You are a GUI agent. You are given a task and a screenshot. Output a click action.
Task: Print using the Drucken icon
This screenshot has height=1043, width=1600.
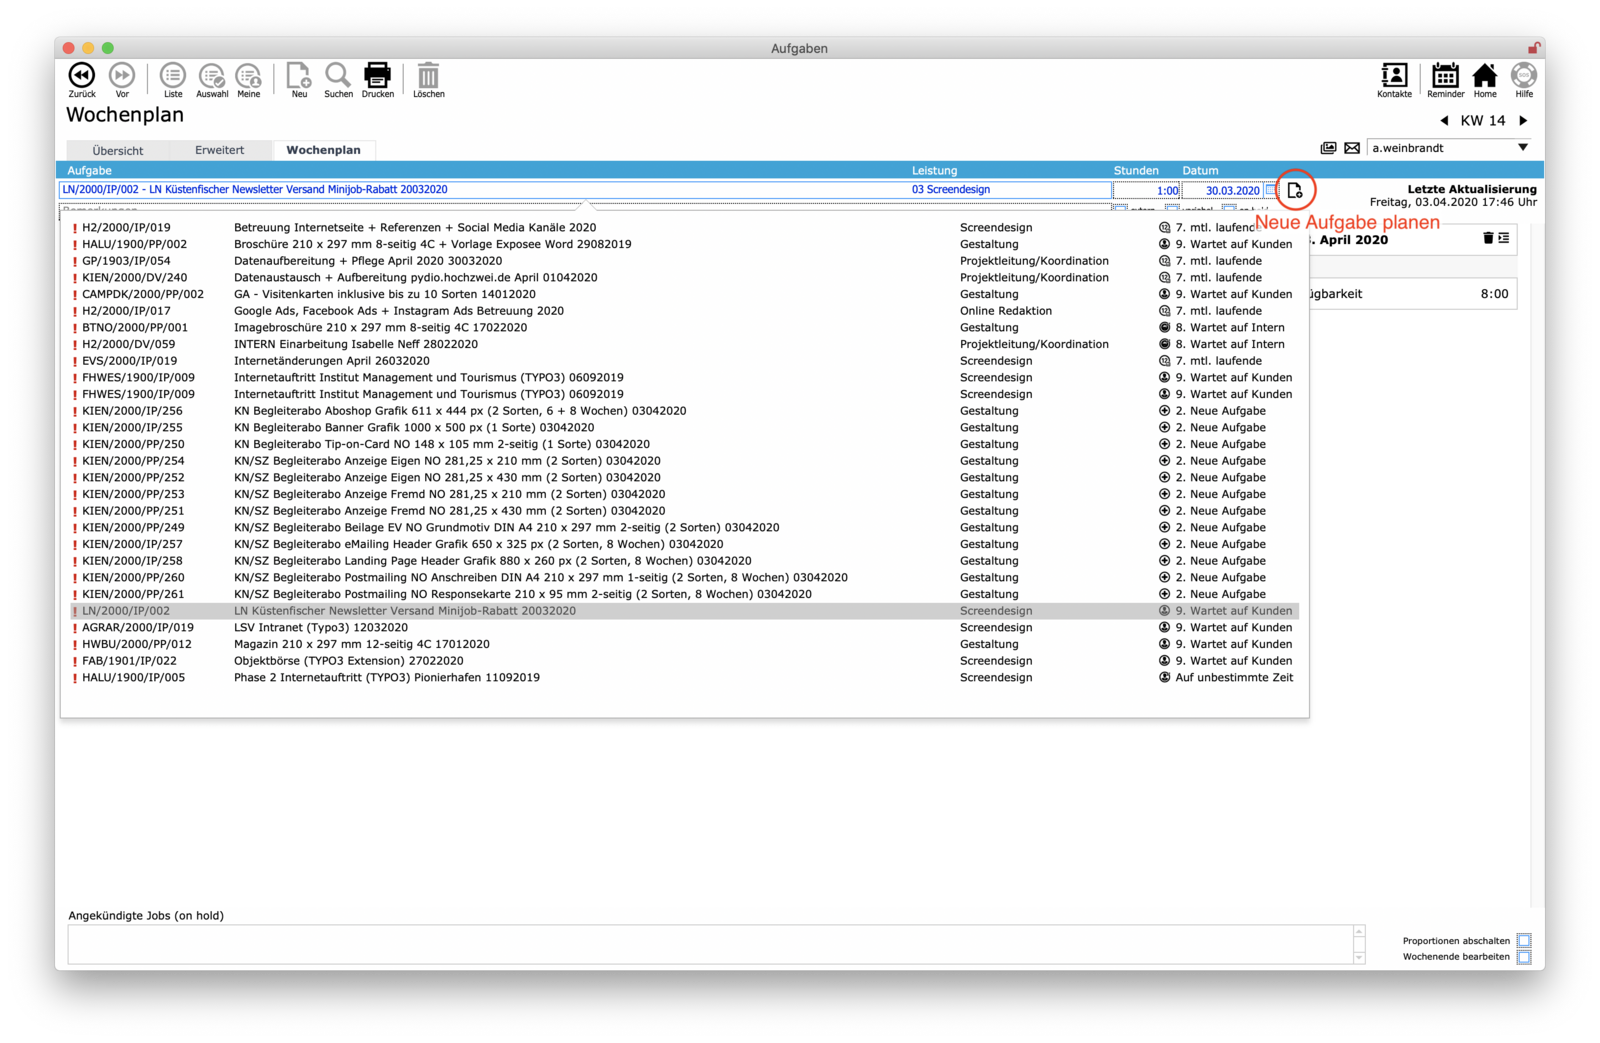377,76
